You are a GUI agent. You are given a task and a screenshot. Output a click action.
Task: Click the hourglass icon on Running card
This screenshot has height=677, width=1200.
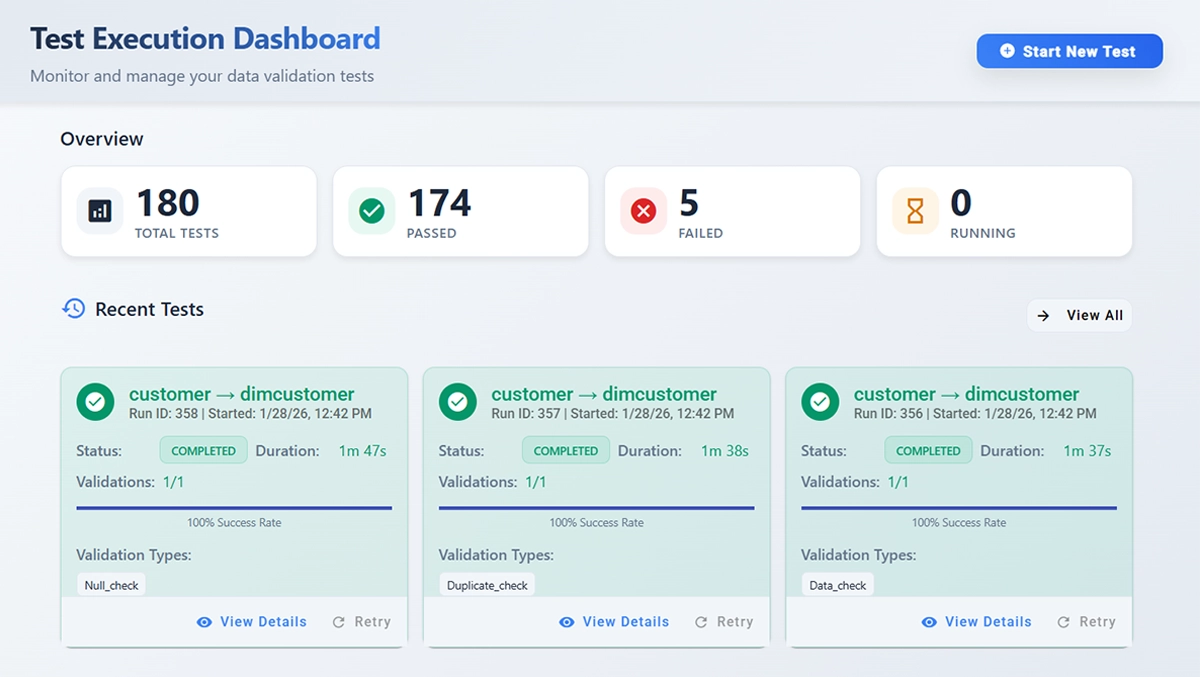coord(914,211)
